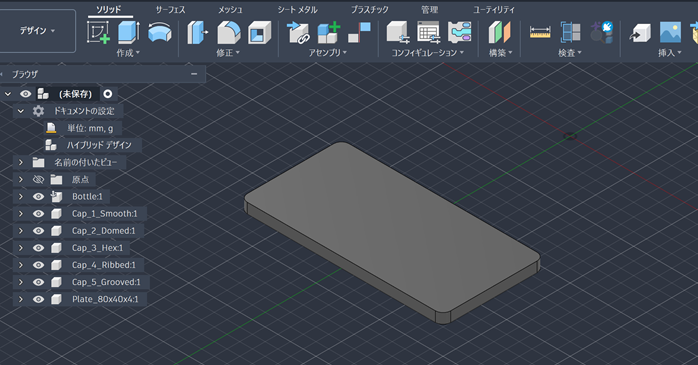Click the Bottle:1 component icon

56,196
